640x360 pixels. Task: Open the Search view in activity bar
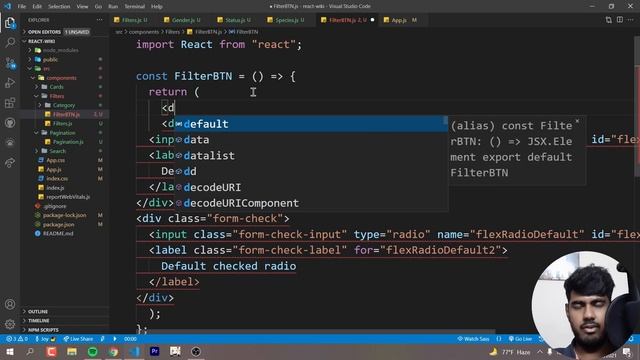[x=10, y=42]
